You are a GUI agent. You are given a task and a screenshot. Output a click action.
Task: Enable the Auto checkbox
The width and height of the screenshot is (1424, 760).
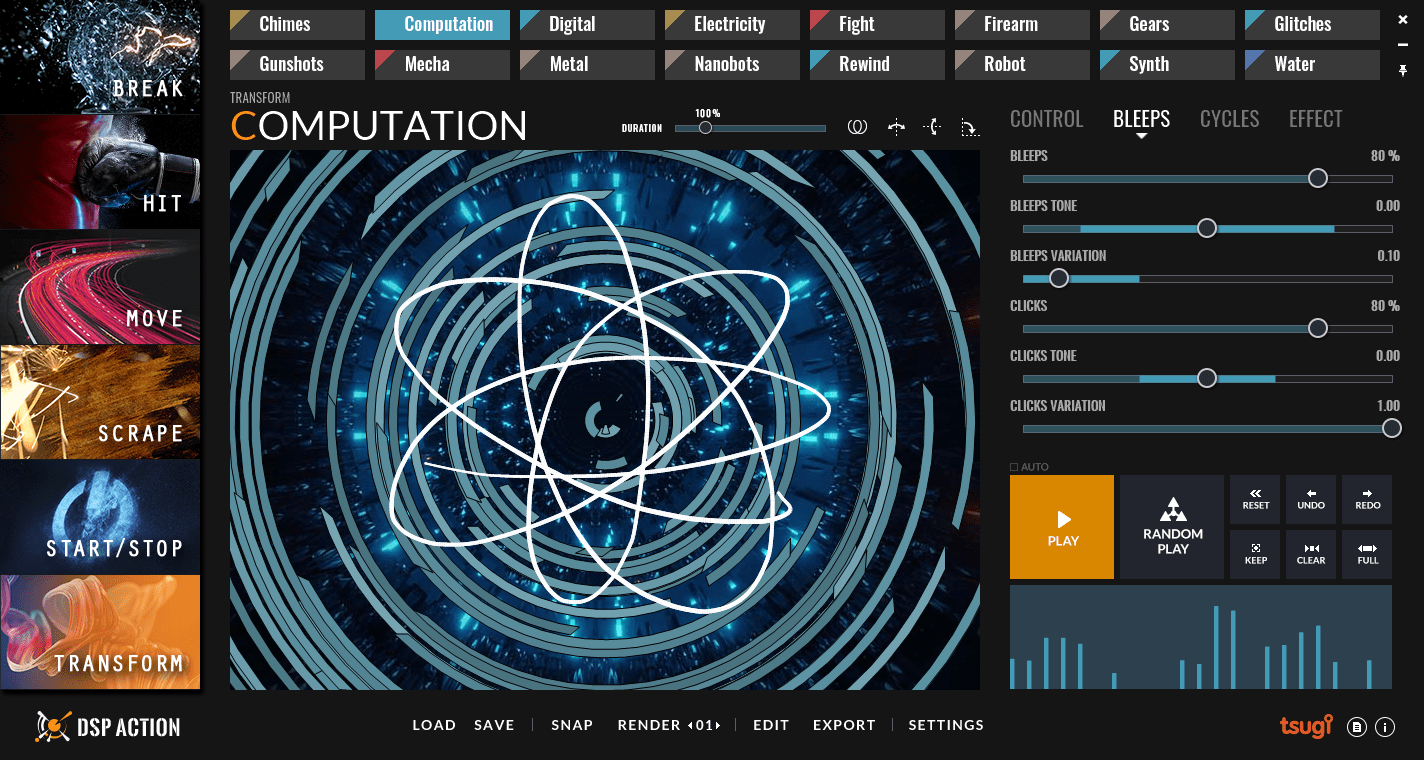pyautogui.click(x=1014, y=467)
